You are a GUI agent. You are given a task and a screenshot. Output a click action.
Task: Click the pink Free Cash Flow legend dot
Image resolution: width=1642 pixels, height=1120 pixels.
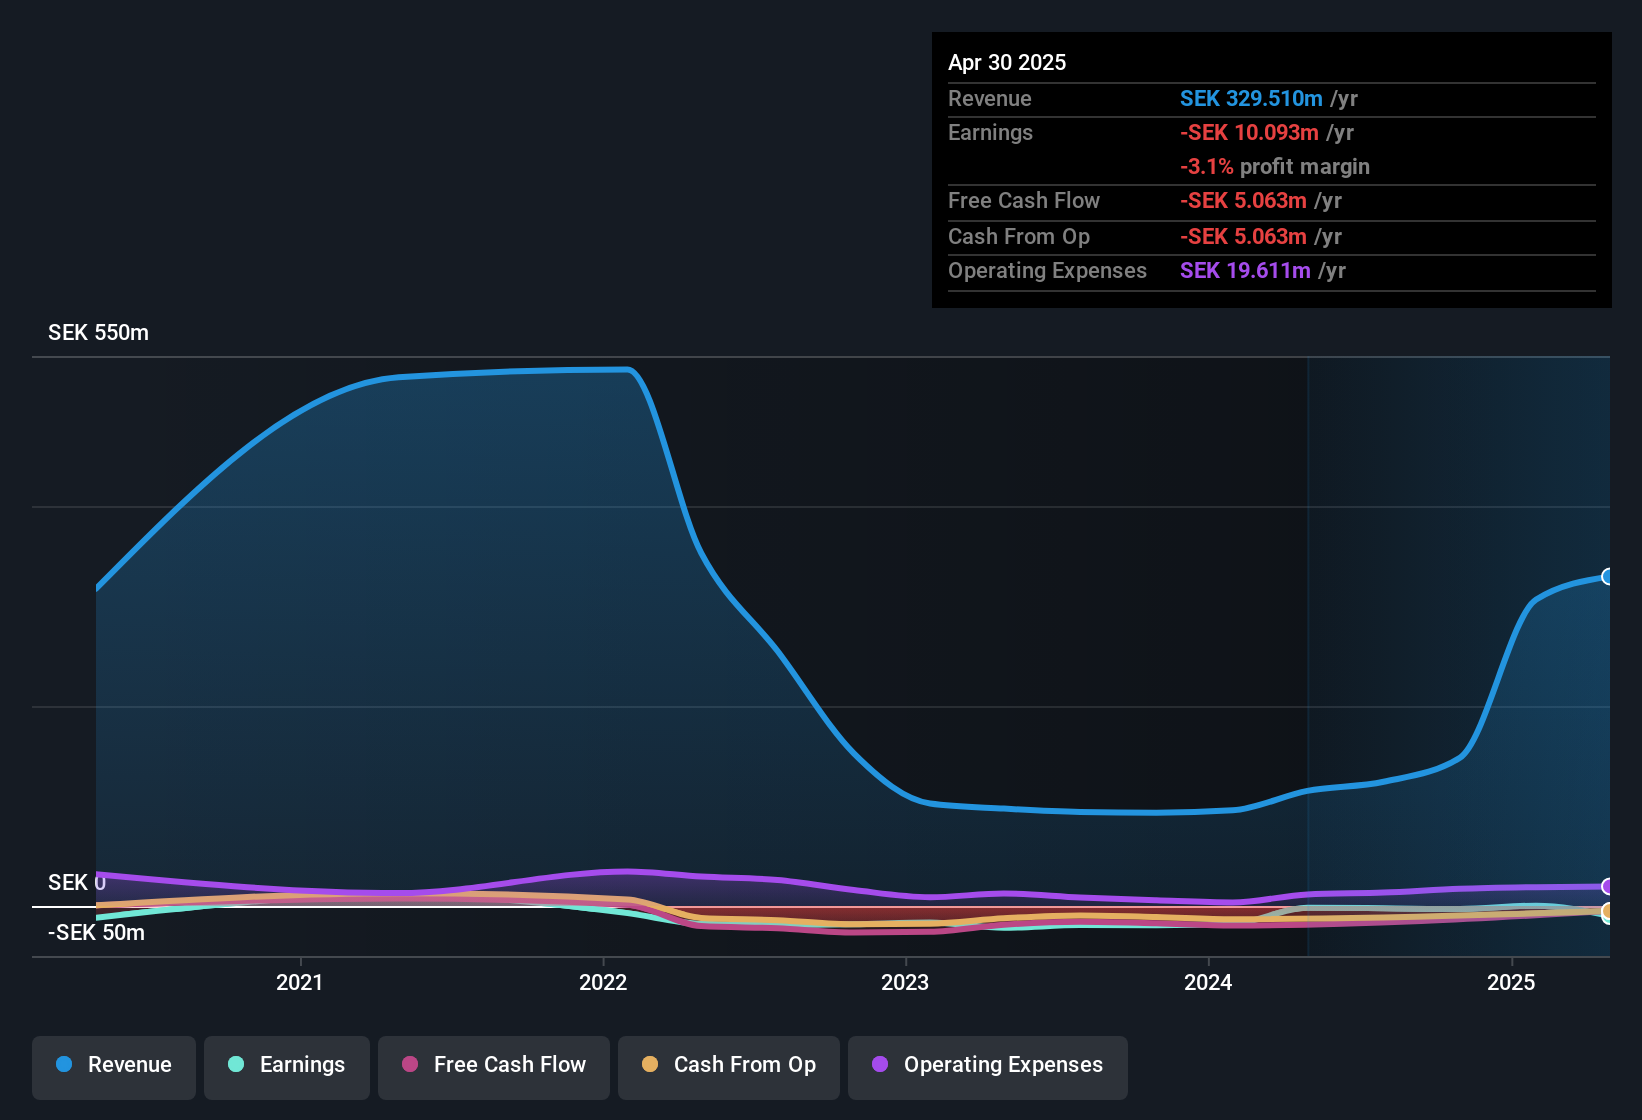click(410, 1064)
